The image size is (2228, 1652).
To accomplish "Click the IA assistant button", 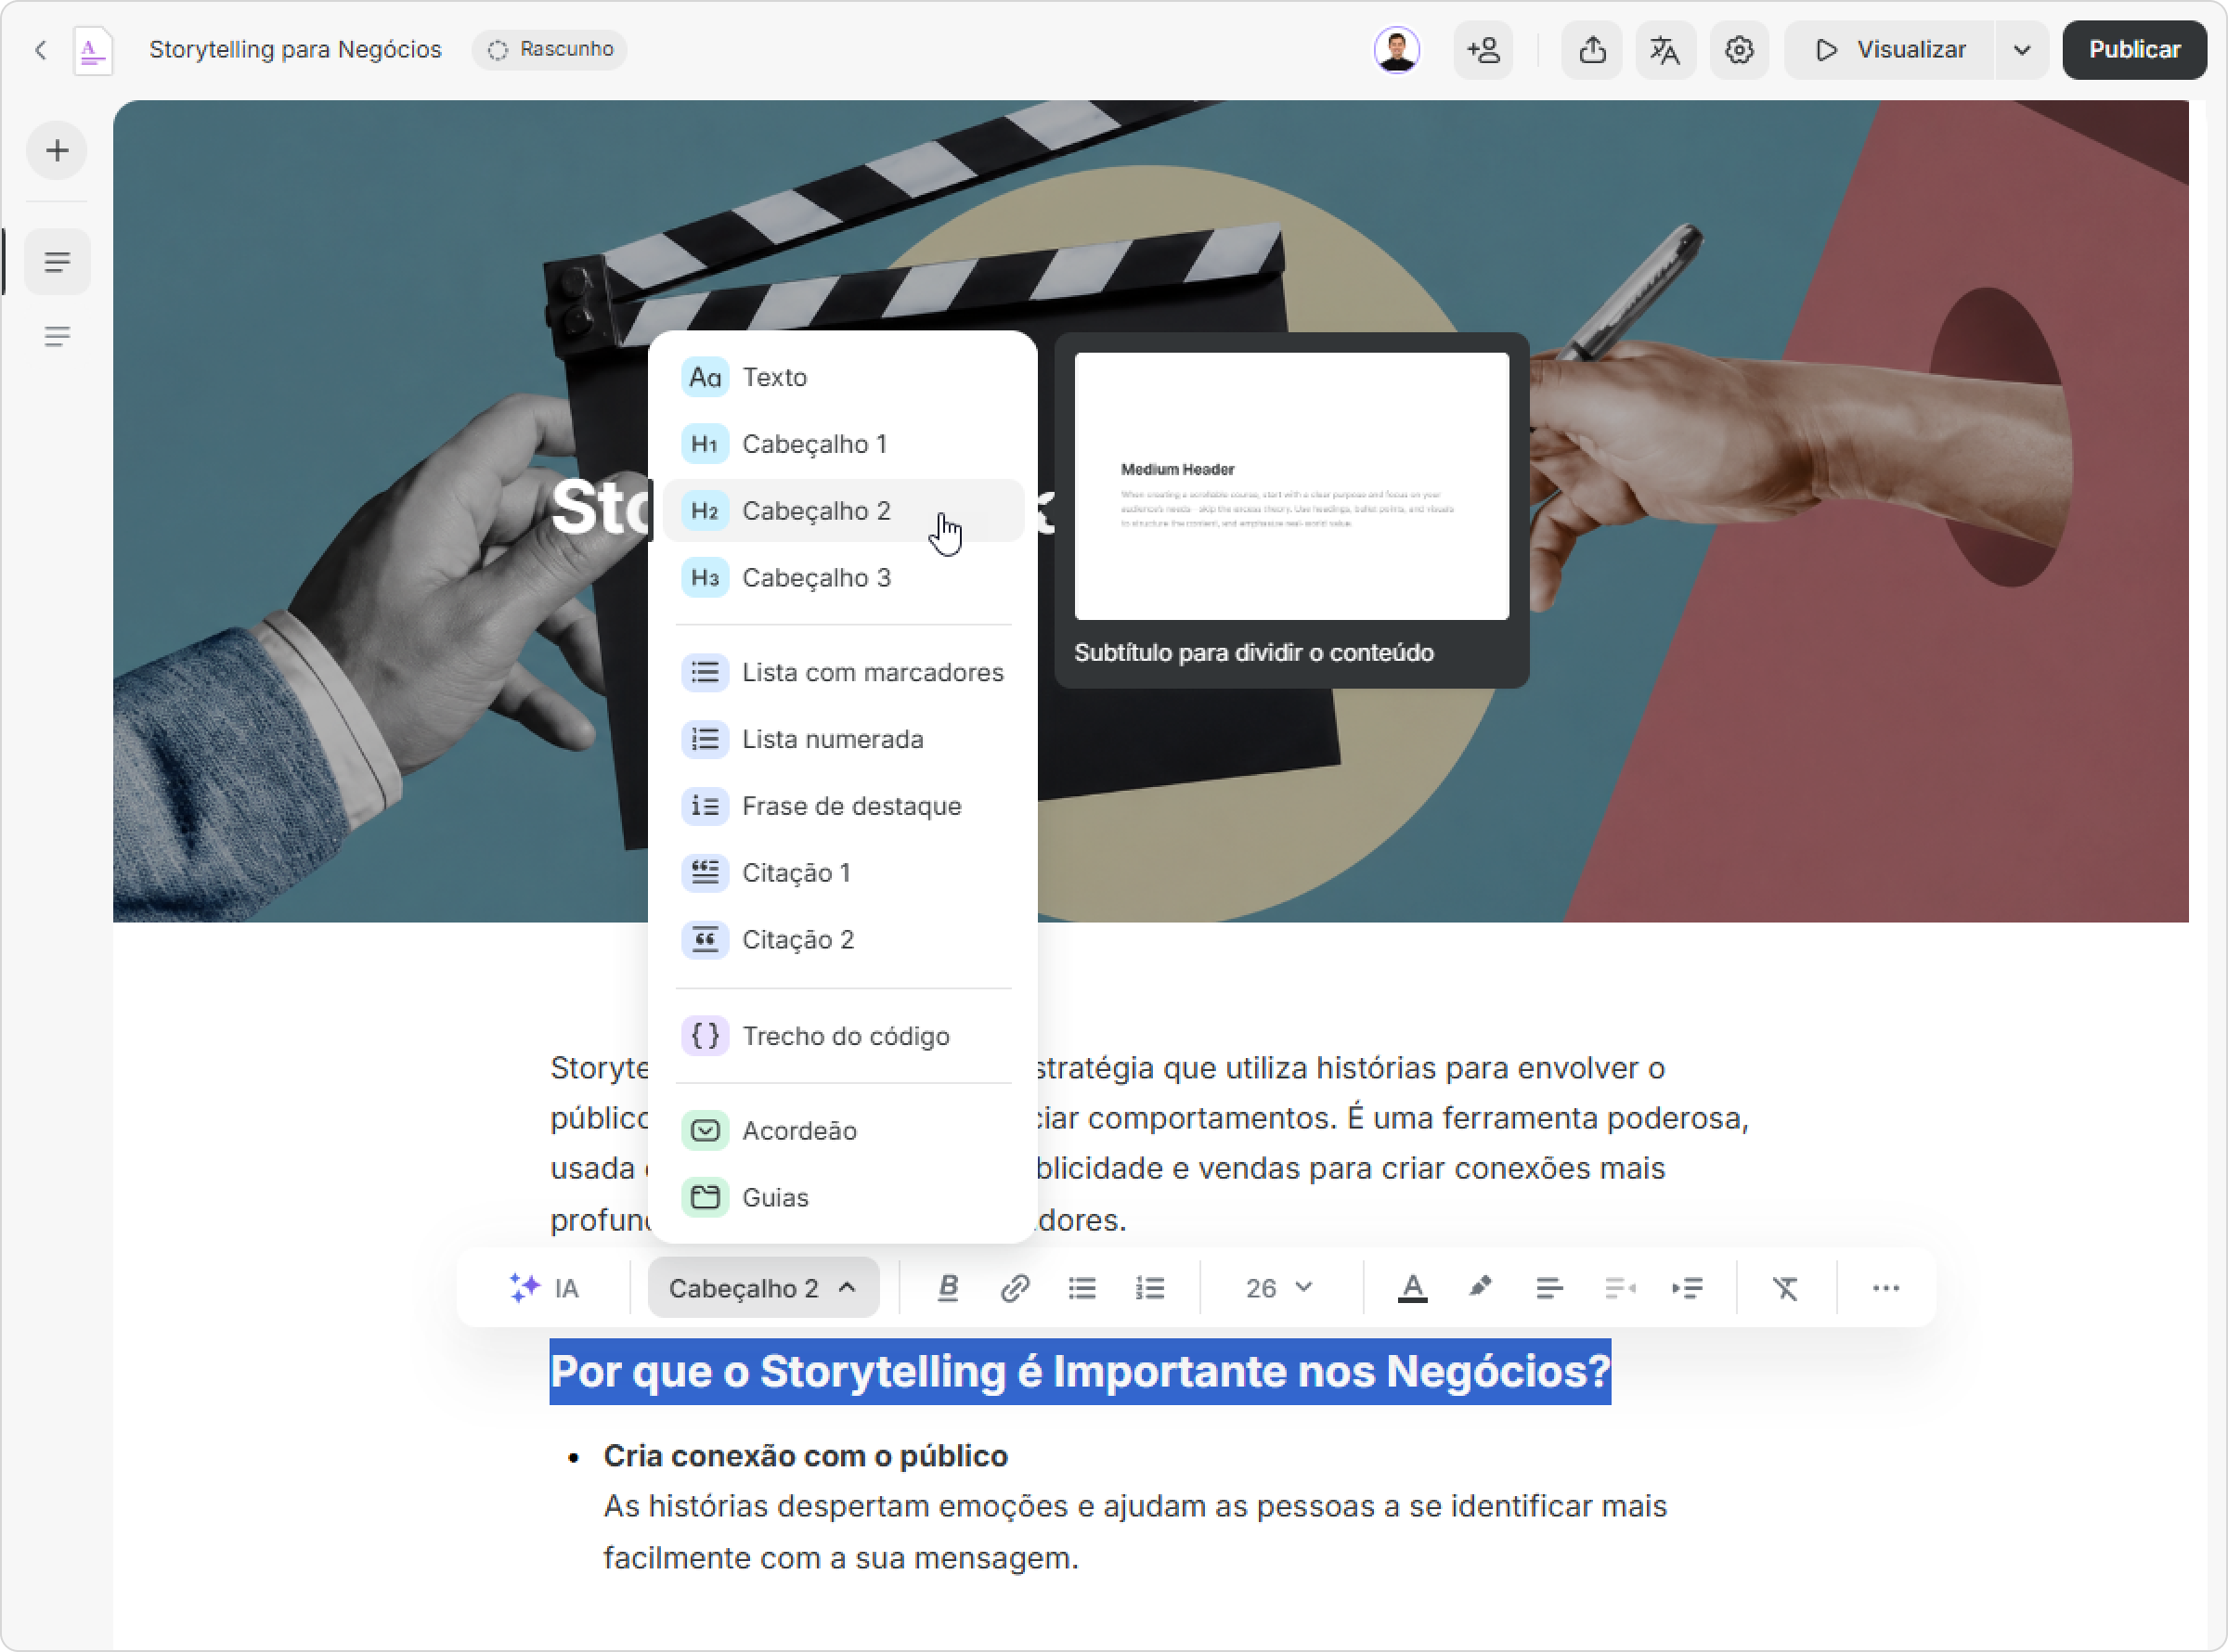I will click(x=544, y=1288).
